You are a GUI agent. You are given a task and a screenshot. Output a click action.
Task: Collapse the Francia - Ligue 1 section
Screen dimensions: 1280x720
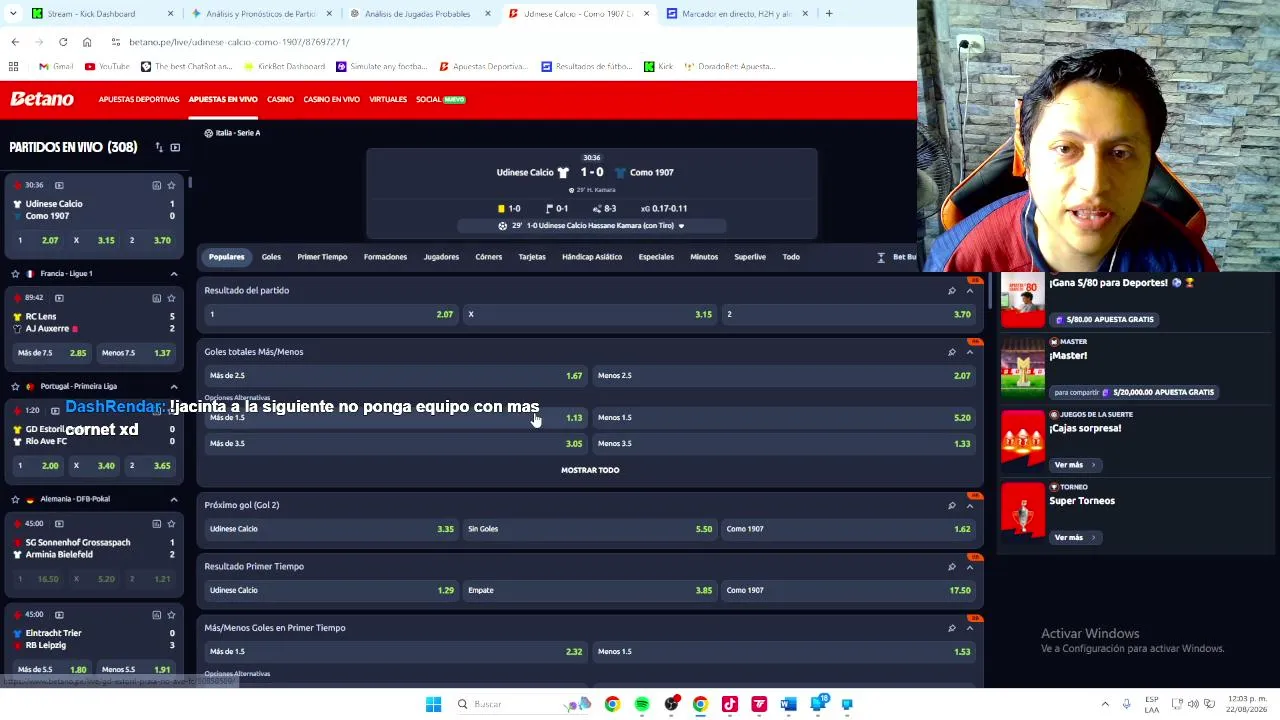pos(174,273)
